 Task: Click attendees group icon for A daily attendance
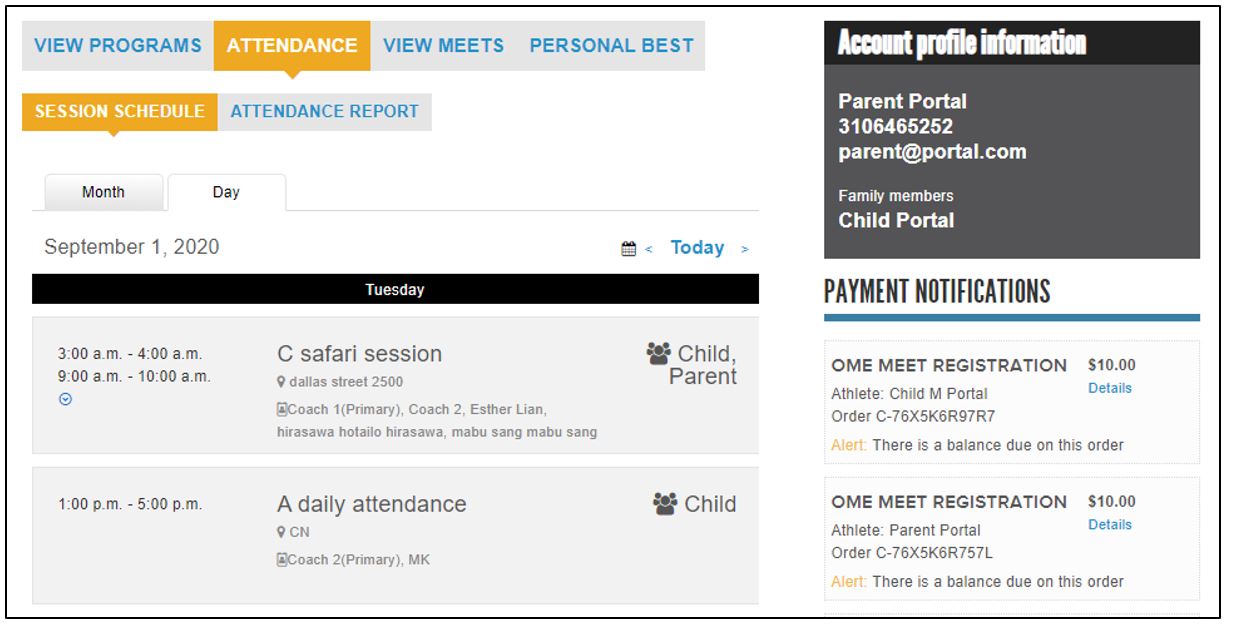click(x=665, y=503)
